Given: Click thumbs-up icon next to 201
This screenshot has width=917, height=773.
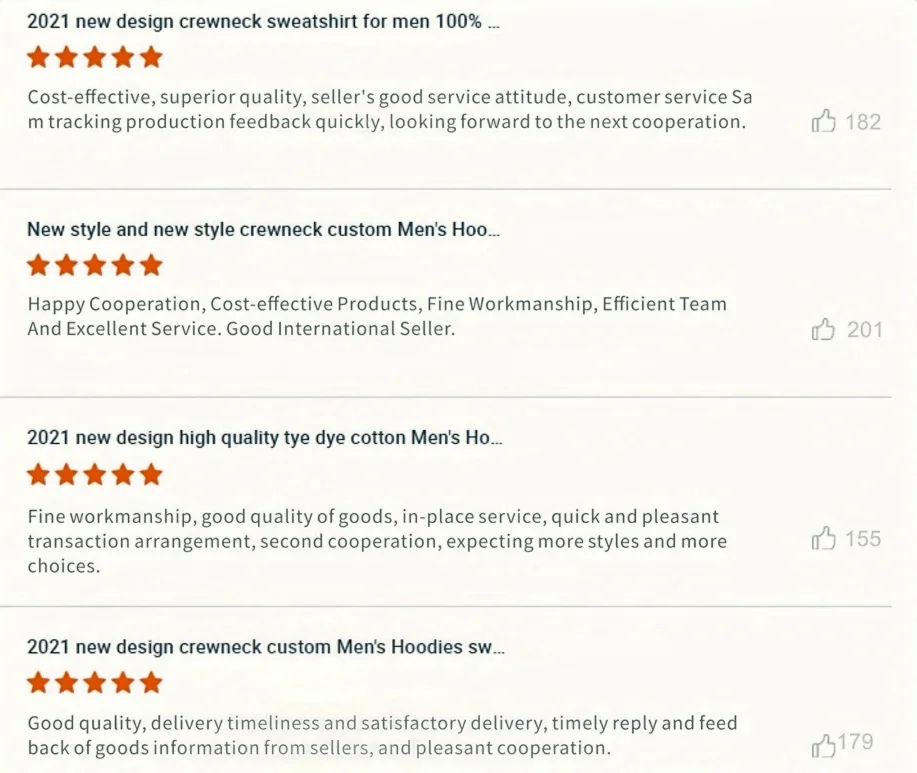Looking at the screenshot, I should pos(823,329).
